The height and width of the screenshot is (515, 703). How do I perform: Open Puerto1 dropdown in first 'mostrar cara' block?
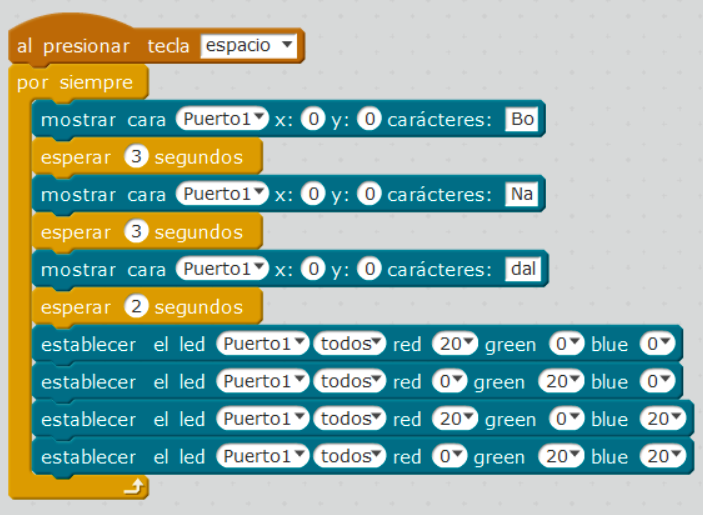coord(222,119)
